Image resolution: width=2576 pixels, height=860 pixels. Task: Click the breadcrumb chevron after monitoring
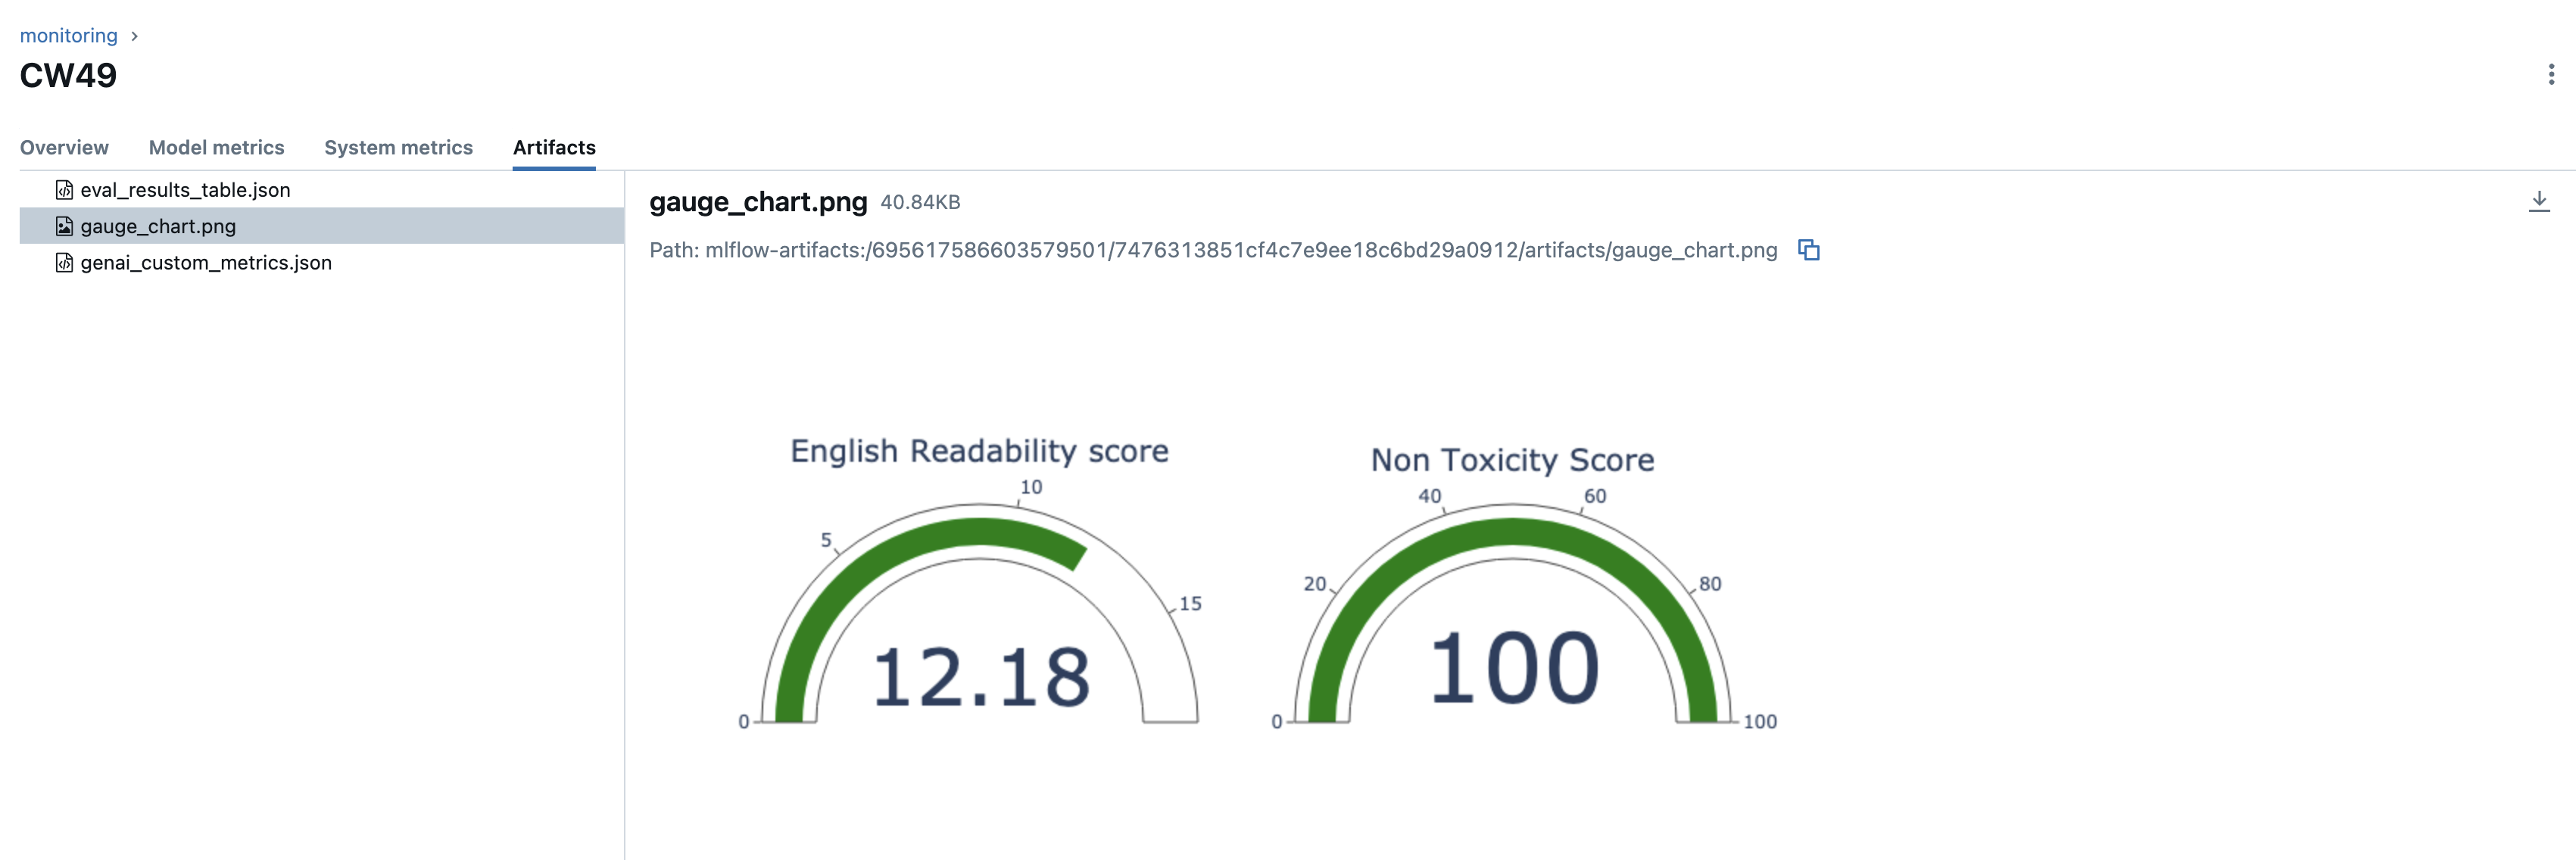(134, 36)
